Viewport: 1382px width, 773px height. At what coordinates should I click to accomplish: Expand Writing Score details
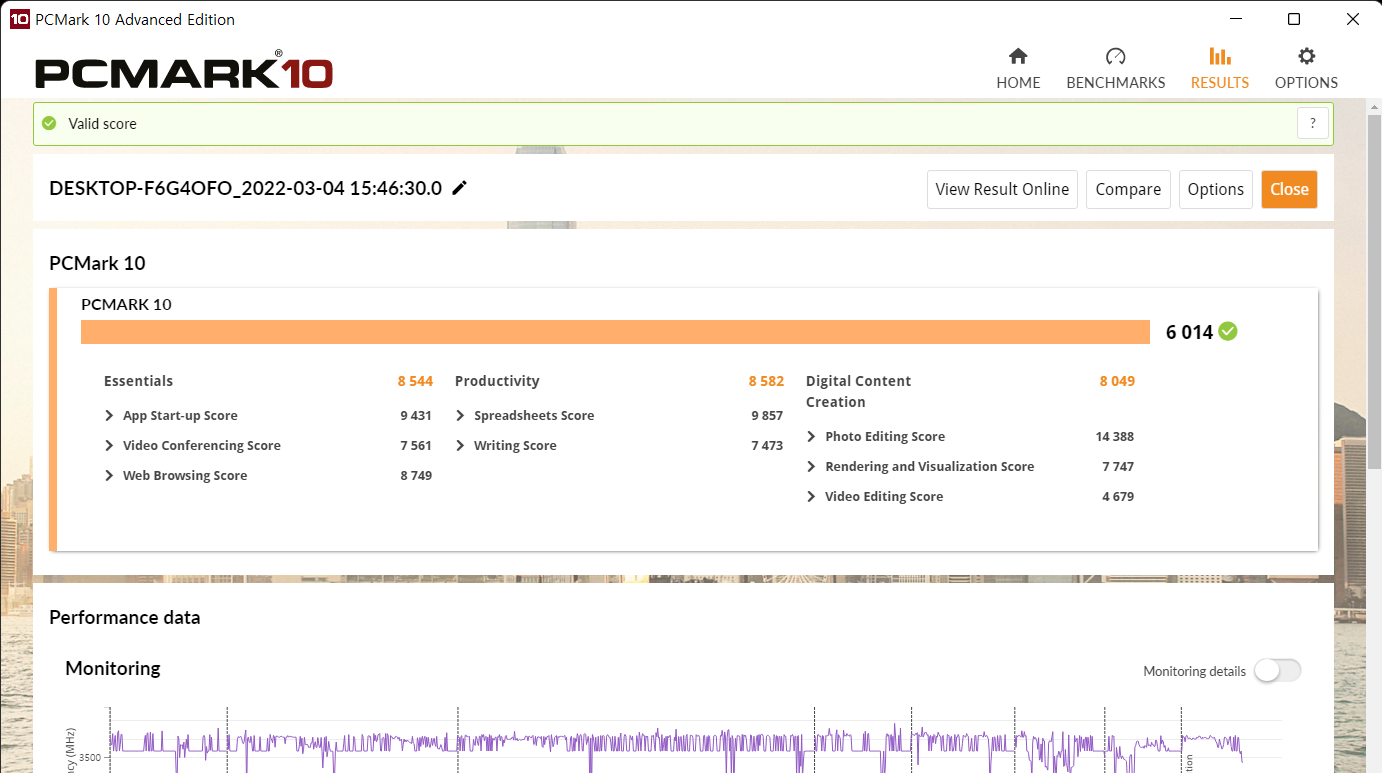(x=461, y=446)
